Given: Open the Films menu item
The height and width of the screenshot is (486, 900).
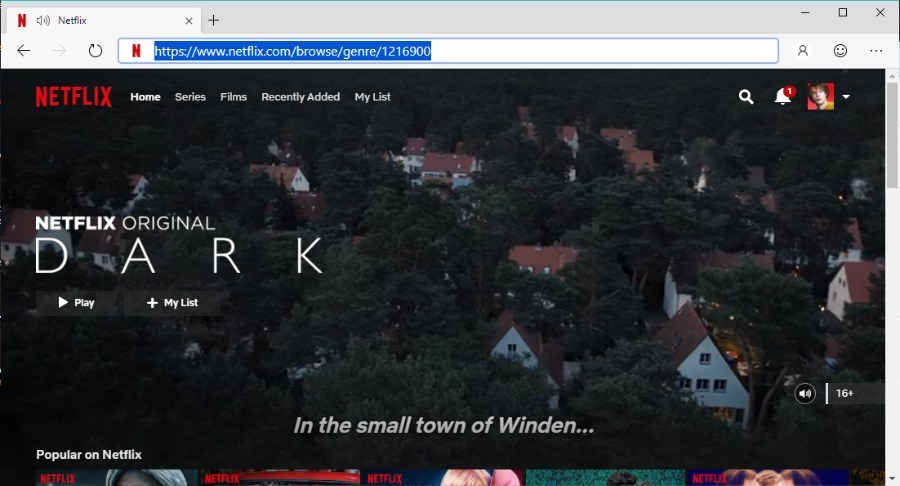Looking at the screenshot, I should [x=233, y=97].
